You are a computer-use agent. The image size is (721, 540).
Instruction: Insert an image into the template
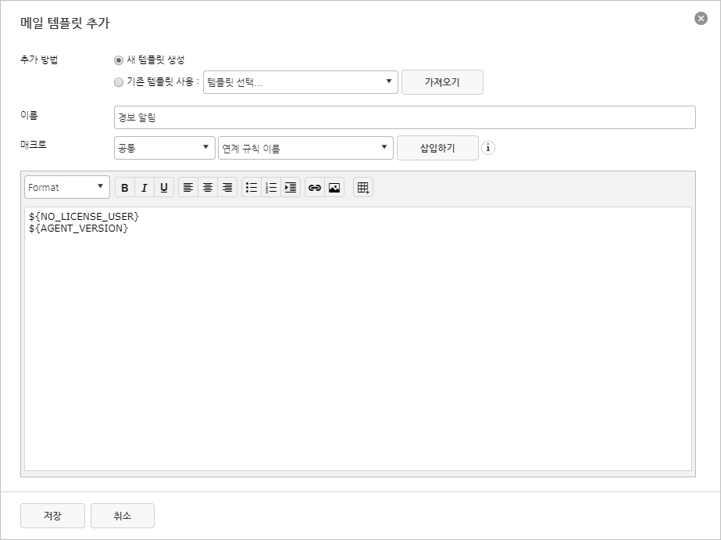[334, 187]
